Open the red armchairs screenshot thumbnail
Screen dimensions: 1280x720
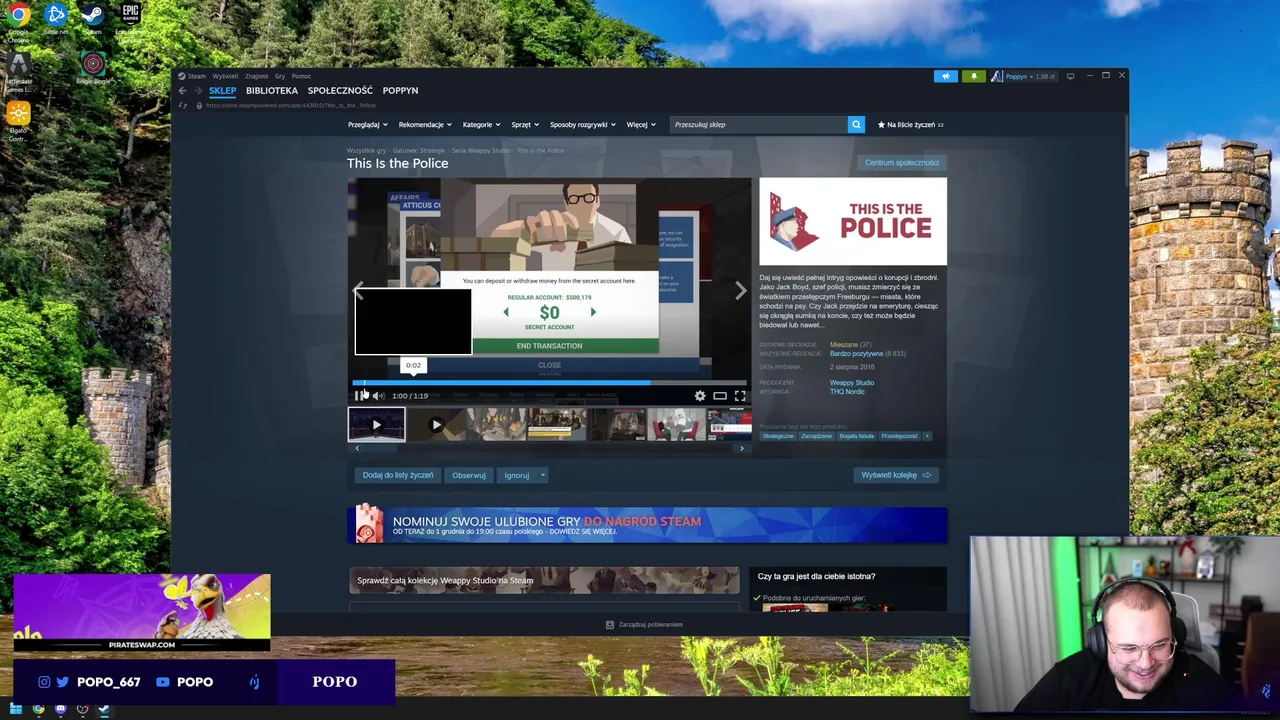[677, 424]
